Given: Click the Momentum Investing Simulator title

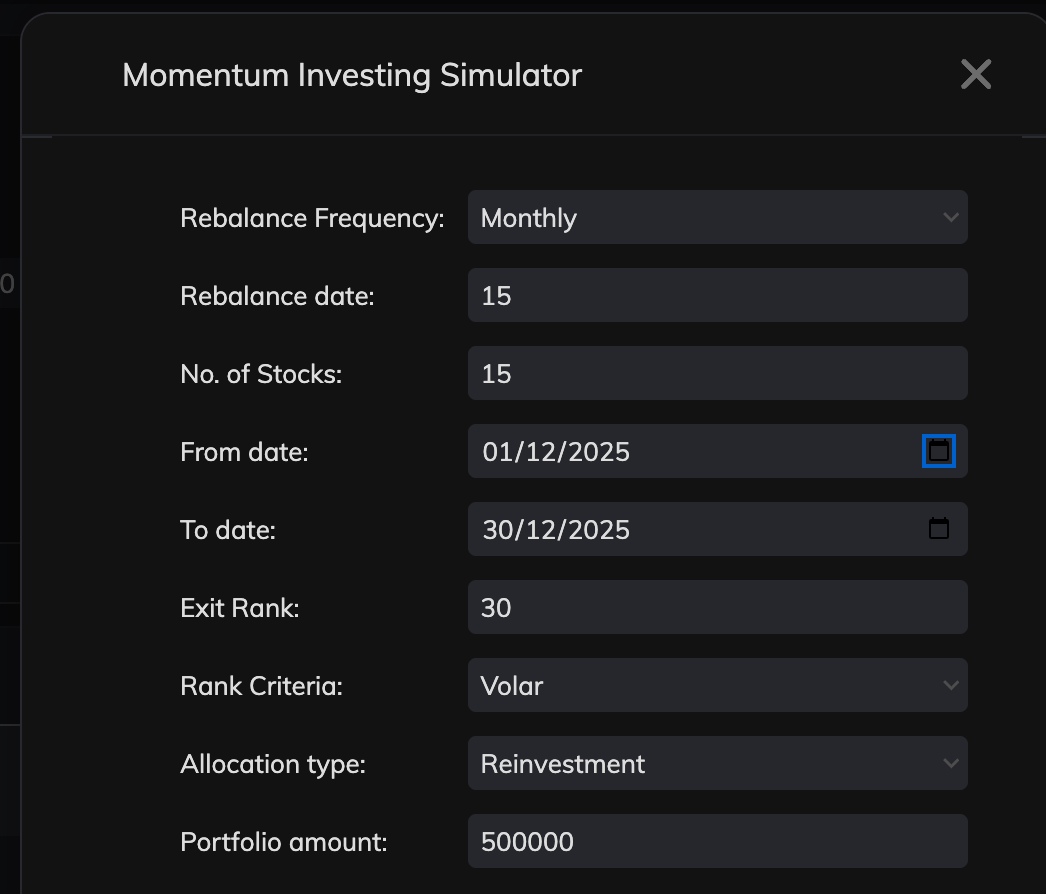Looking at the screenshot, I should pos(350,75).
